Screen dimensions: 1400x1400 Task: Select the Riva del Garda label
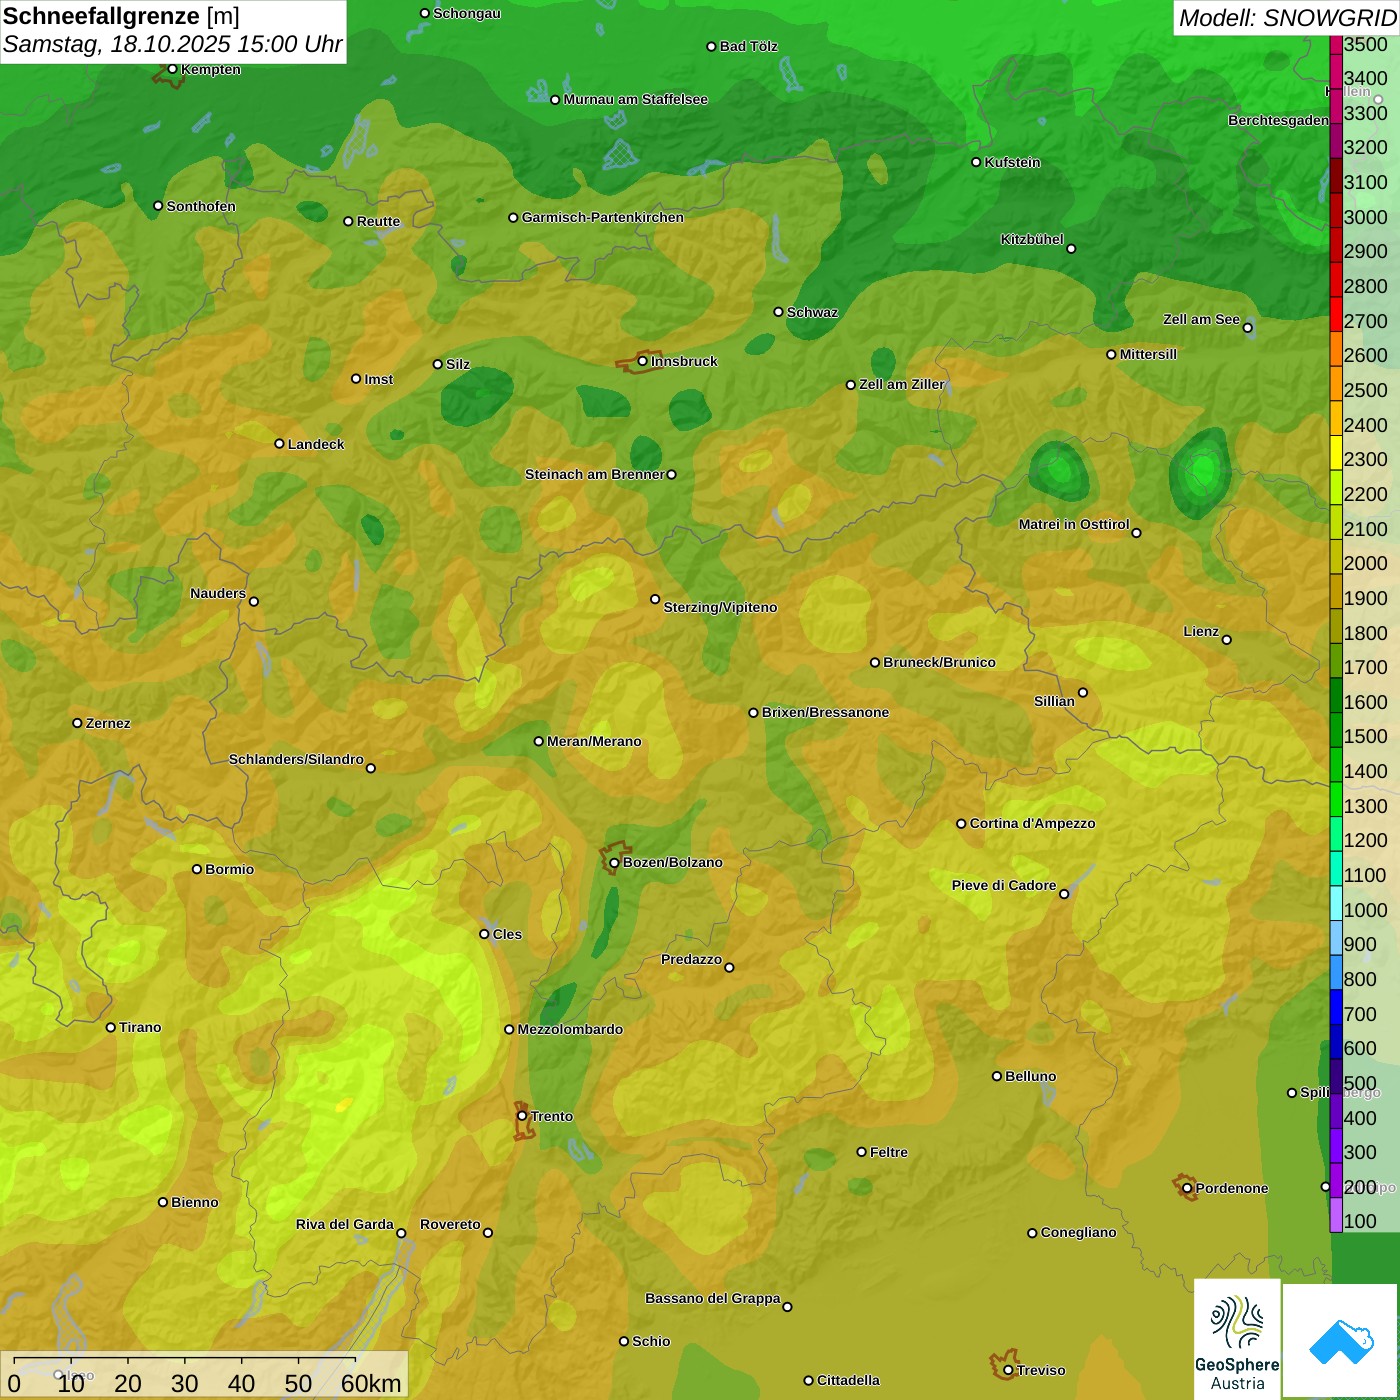point(345,1224)
